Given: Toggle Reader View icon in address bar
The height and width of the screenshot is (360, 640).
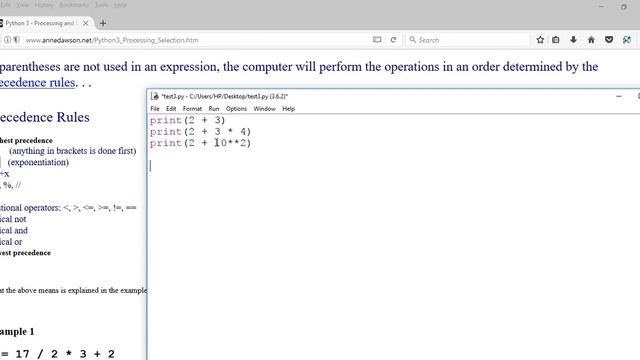Looking at the screenshot, I should [x=377, y=40].
